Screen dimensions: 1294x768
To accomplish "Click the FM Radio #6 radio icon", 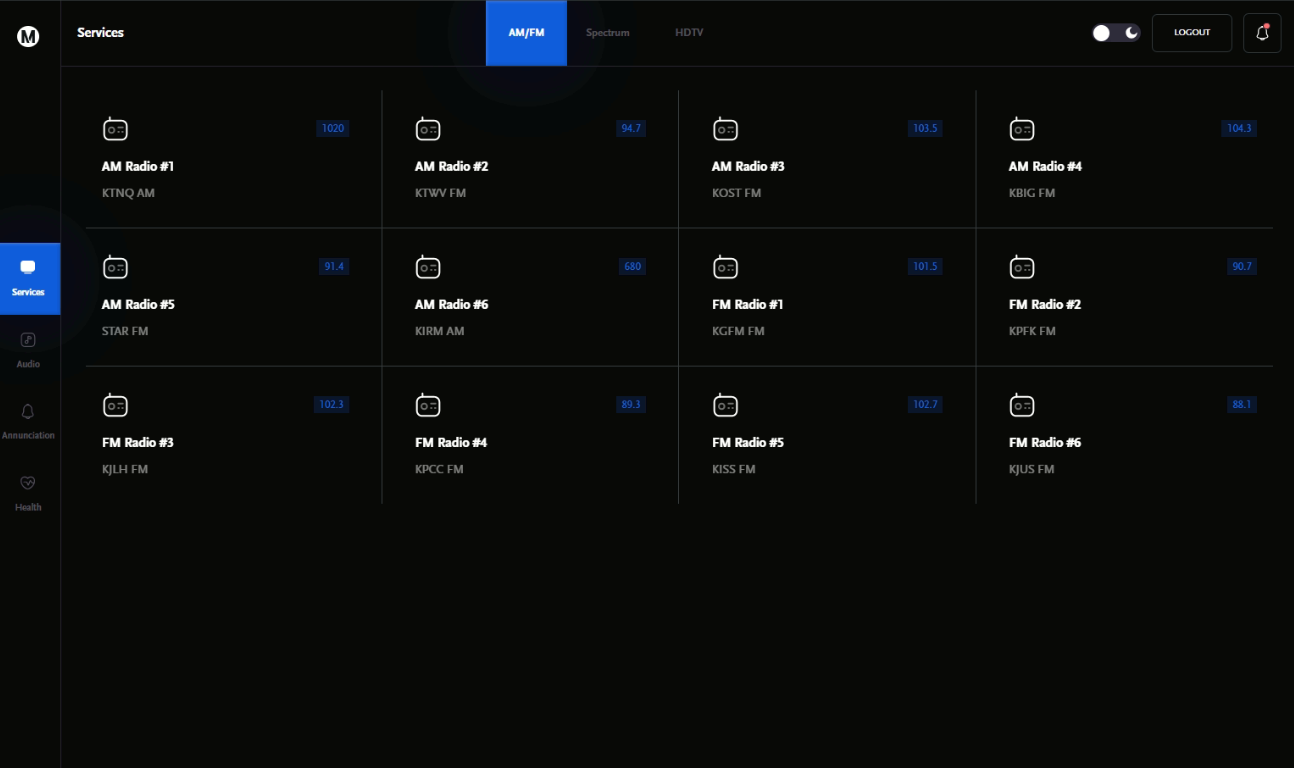I will (x=1022, y=405).
